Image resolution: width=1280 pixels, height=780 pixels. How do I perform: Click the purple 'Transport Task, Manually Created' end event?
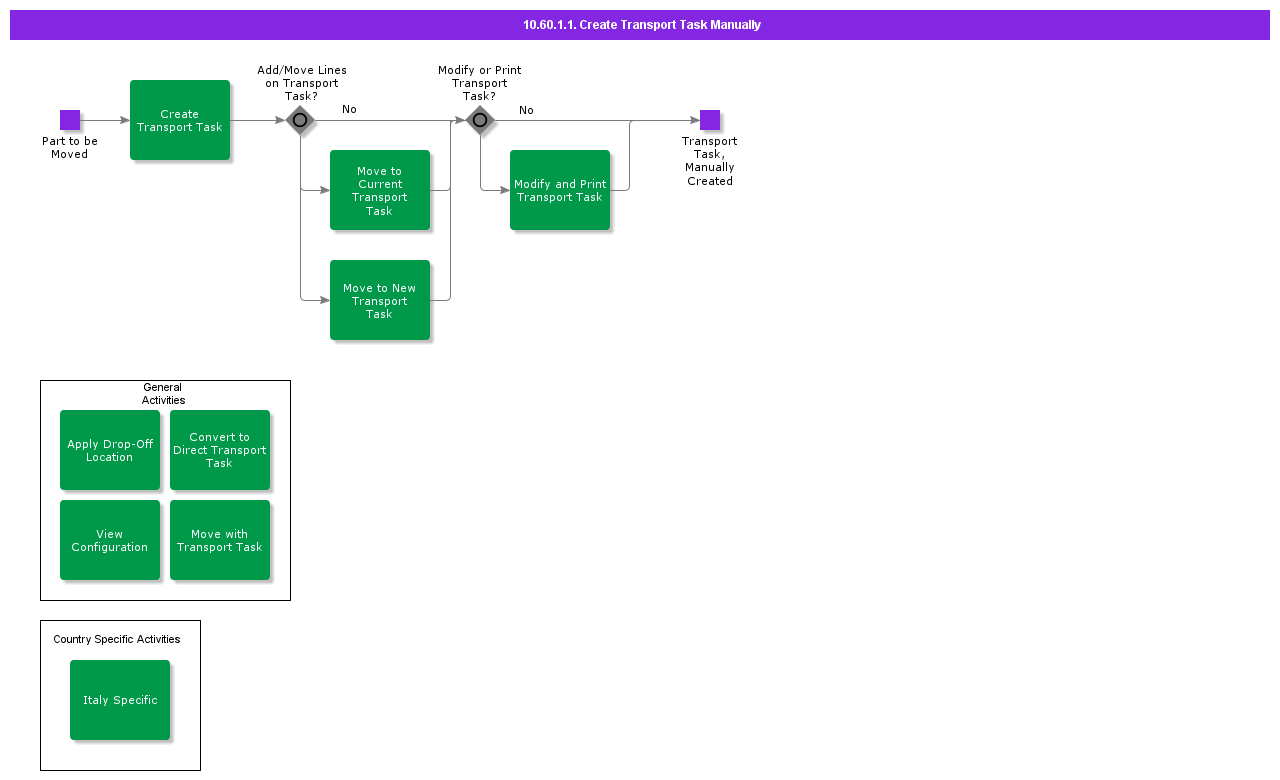[710, 120]
